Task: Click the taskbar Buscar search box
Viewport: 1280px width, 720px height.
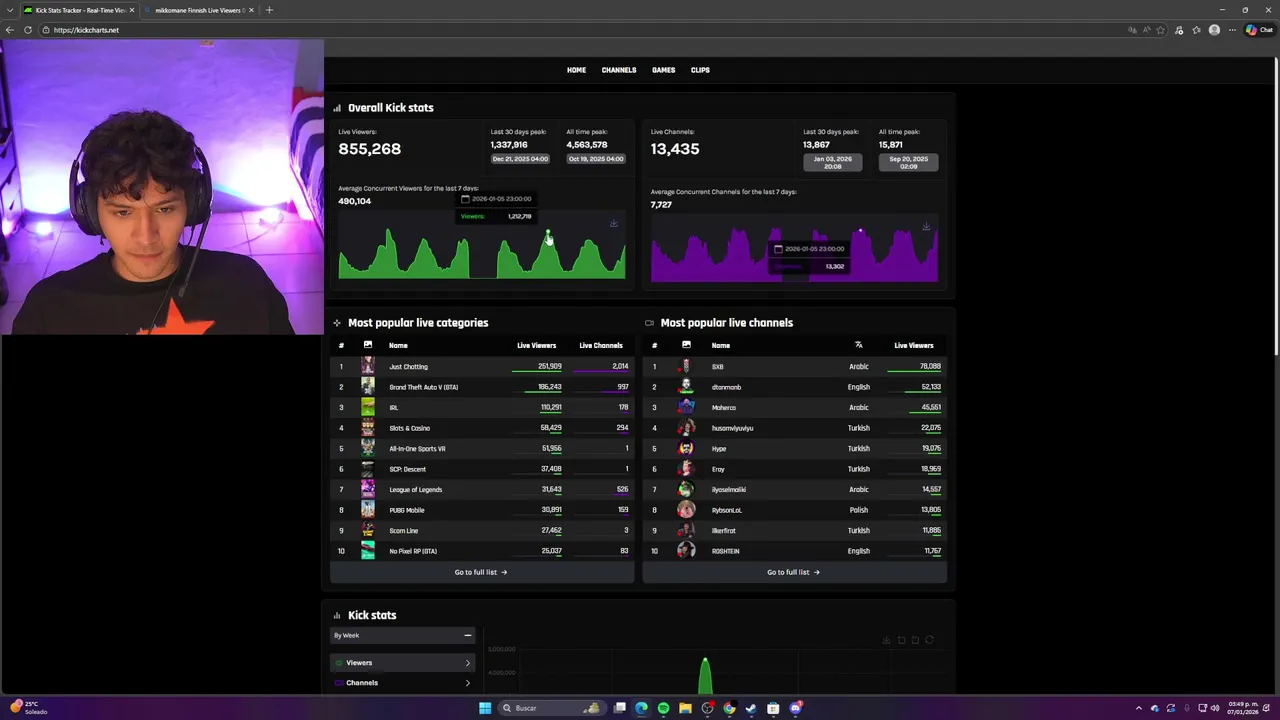Action: [x=551, y=708]
